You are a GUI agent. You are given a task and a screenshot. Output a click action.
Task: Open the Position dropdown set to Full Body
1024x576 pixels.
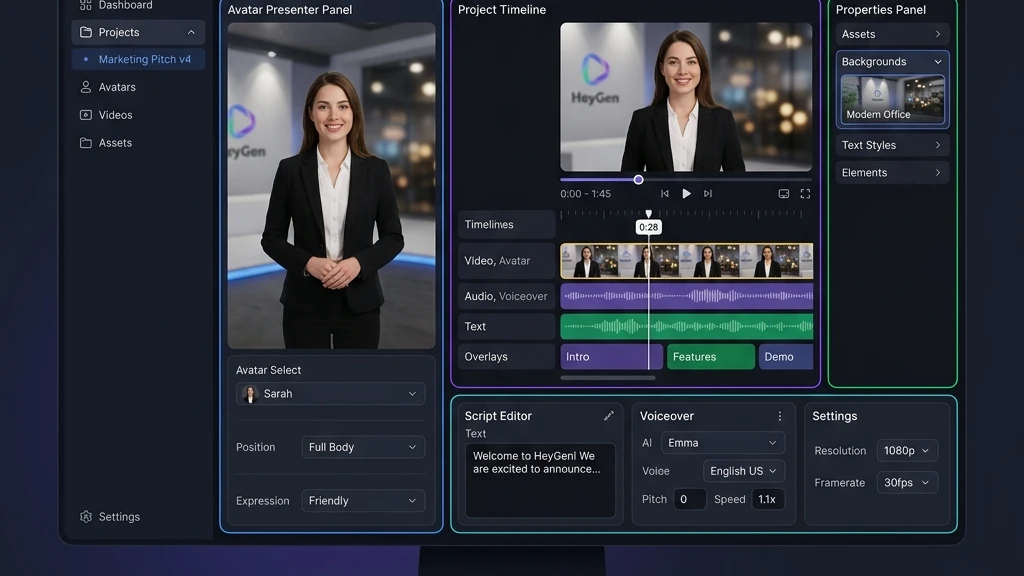[363, 447]
